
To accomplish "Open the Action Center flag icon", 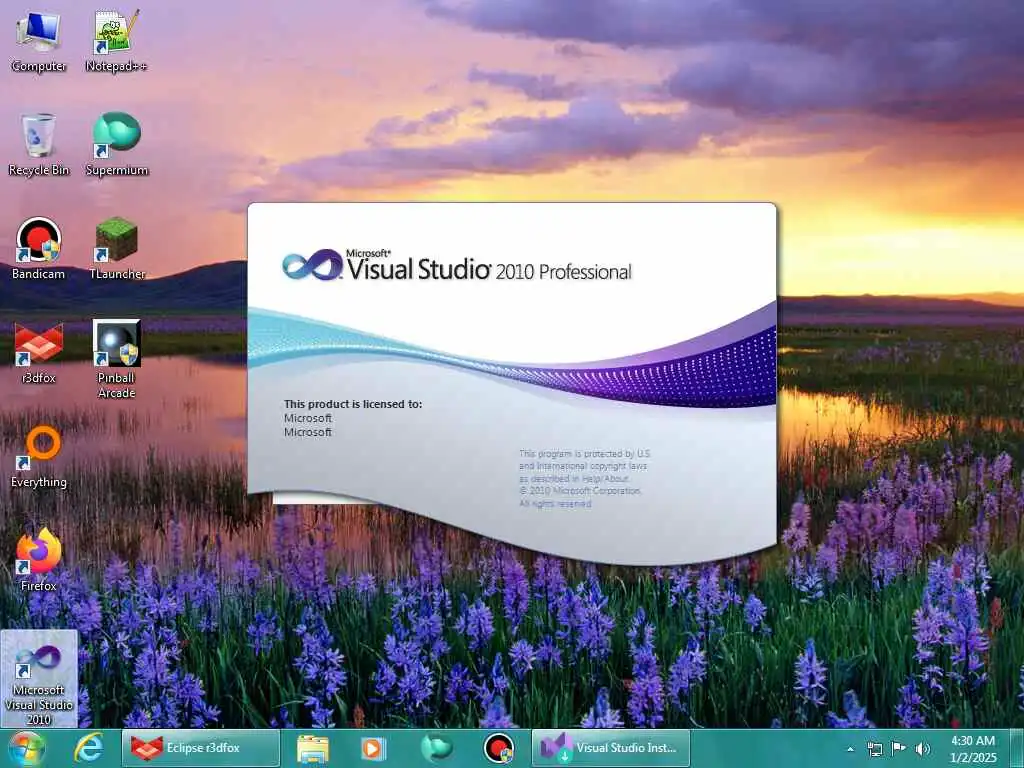I will pos(899,749).
